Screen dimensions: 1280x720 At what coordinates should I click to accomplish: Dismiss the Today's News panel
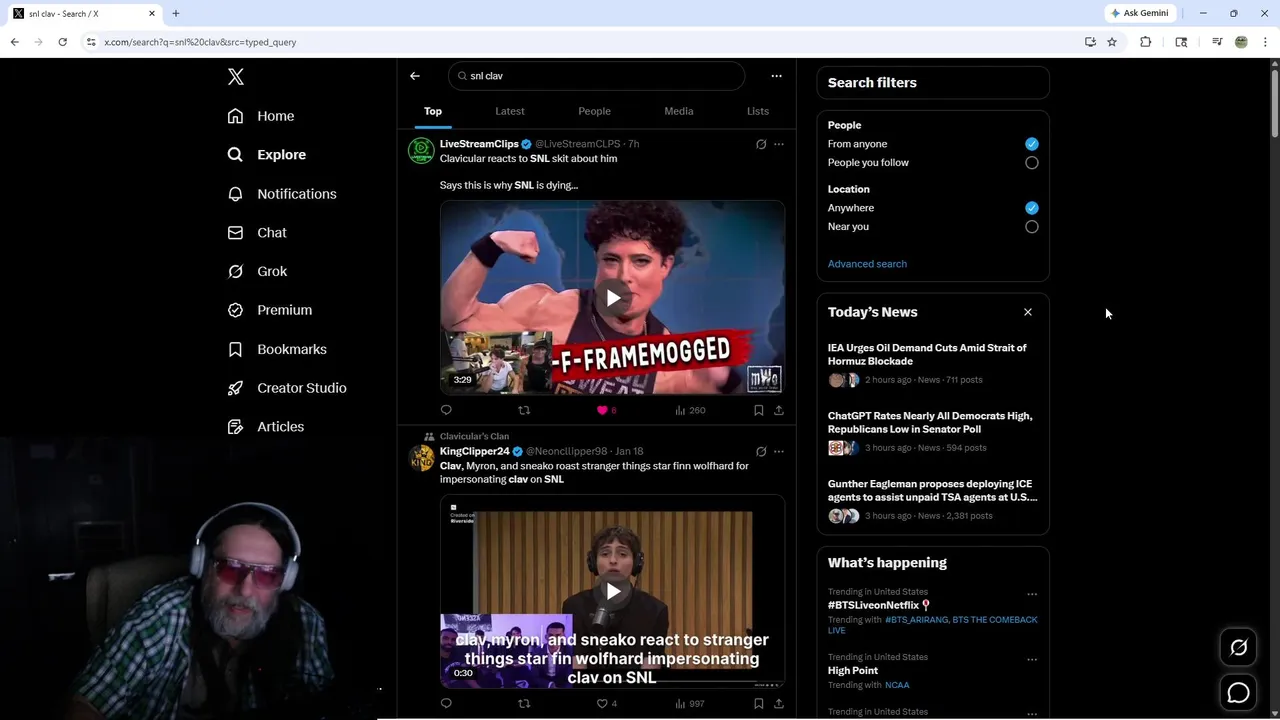[1028, 312]
